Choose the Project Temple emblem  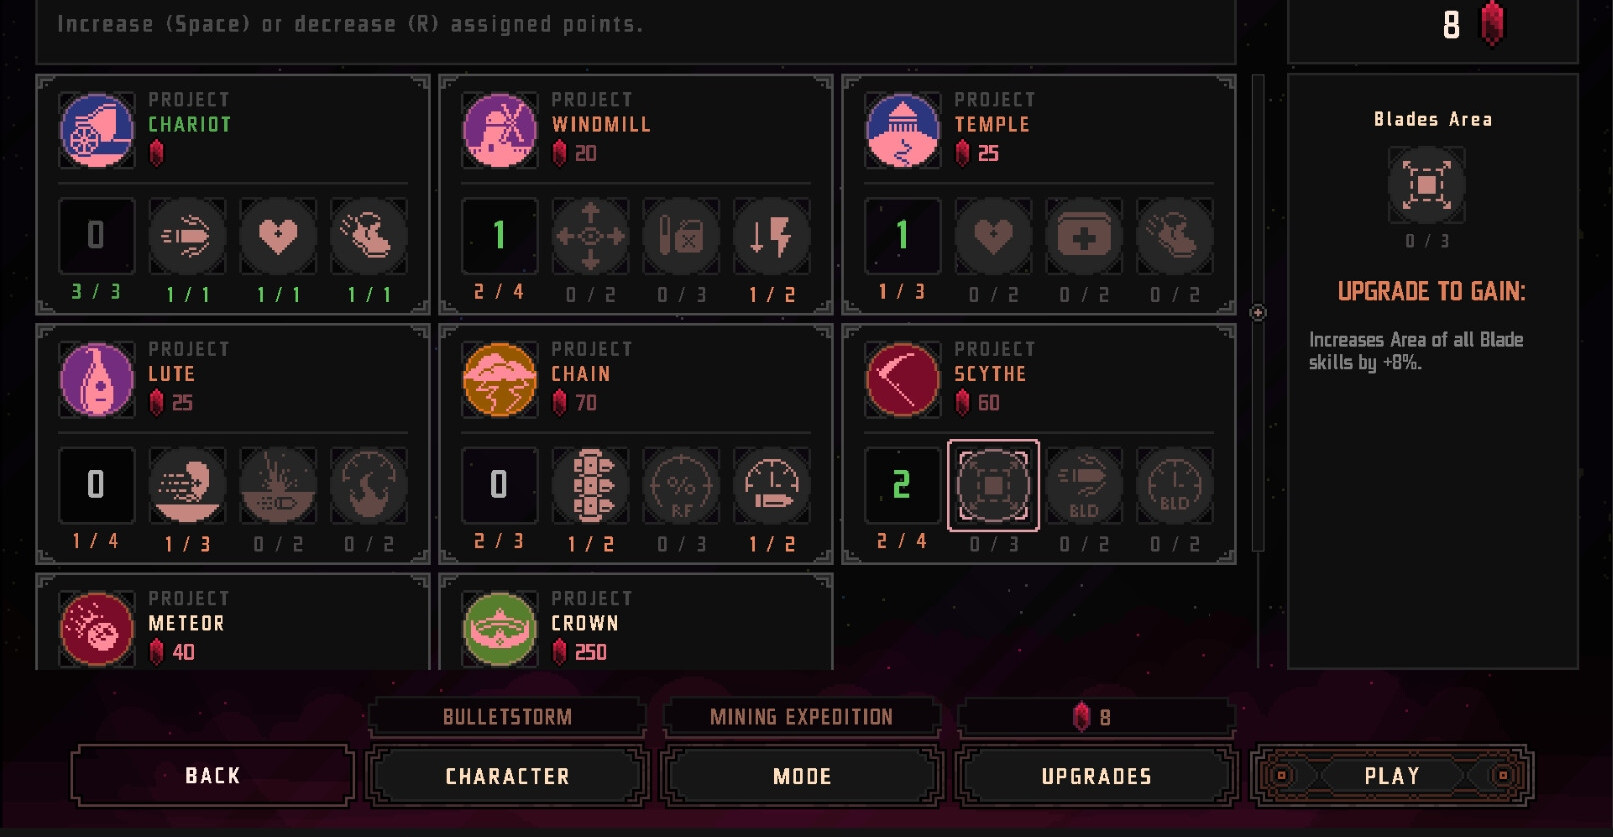pos(903,131)
